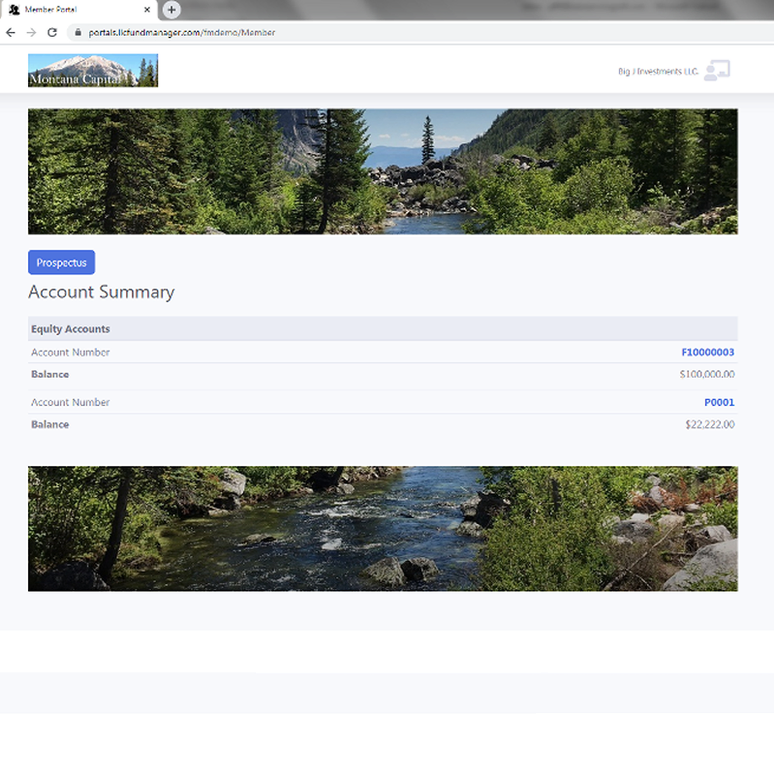This screenshot has height=774, width=774.
Task: Click the Equity Accounts header row
Action: [x=383, y=329]
